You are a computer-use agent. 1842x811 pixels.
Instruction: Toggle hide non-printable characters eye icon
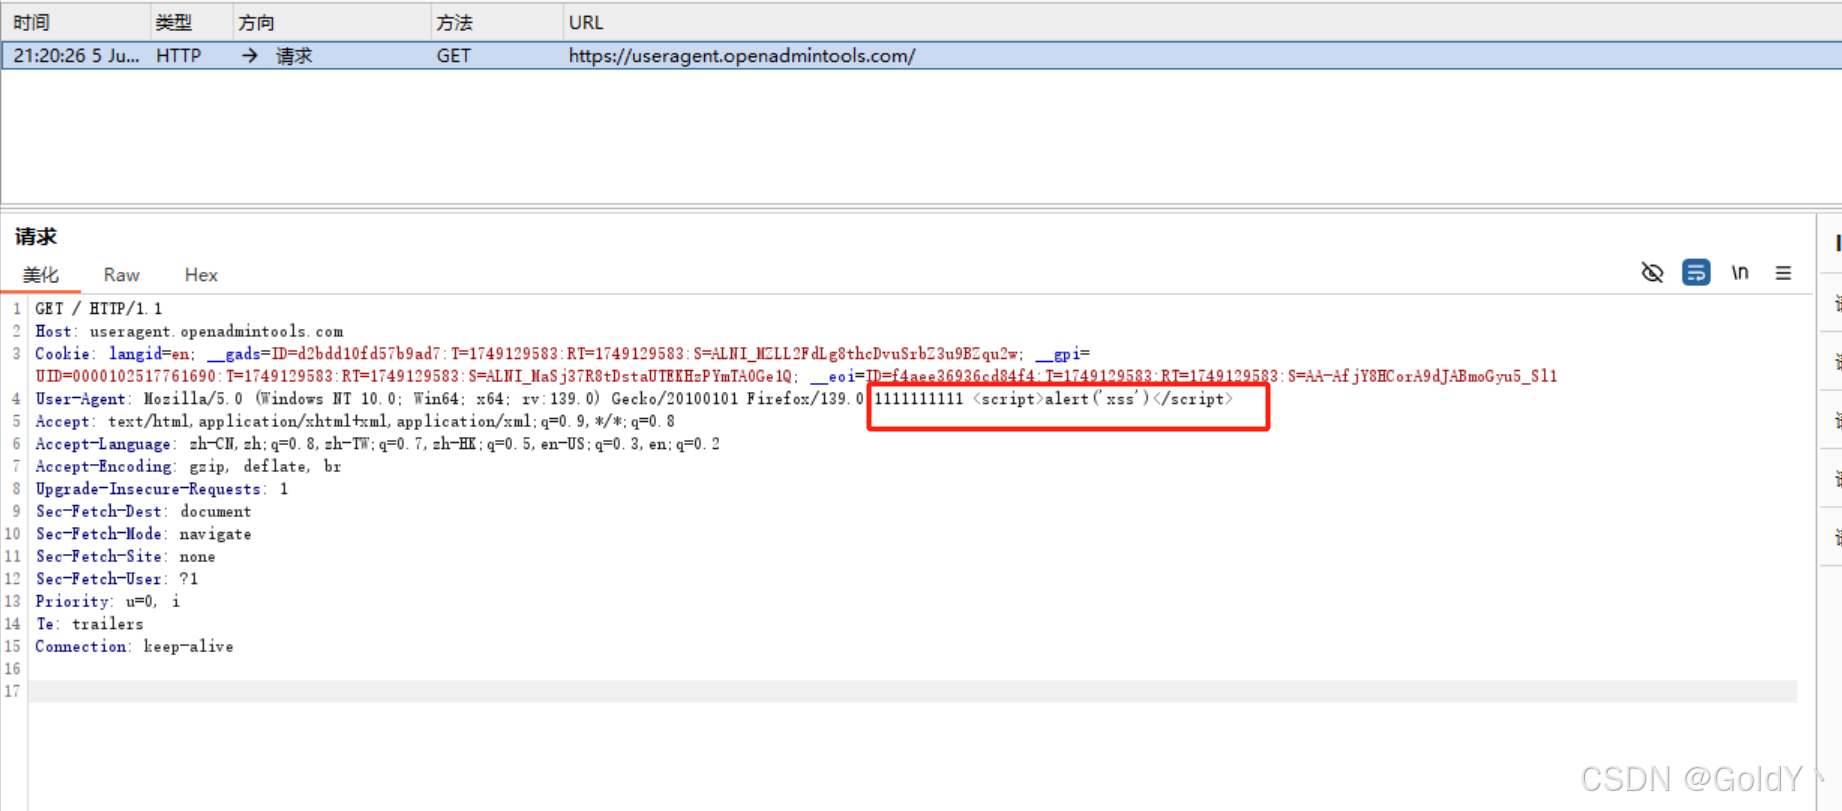click(x=1652, y=273)
